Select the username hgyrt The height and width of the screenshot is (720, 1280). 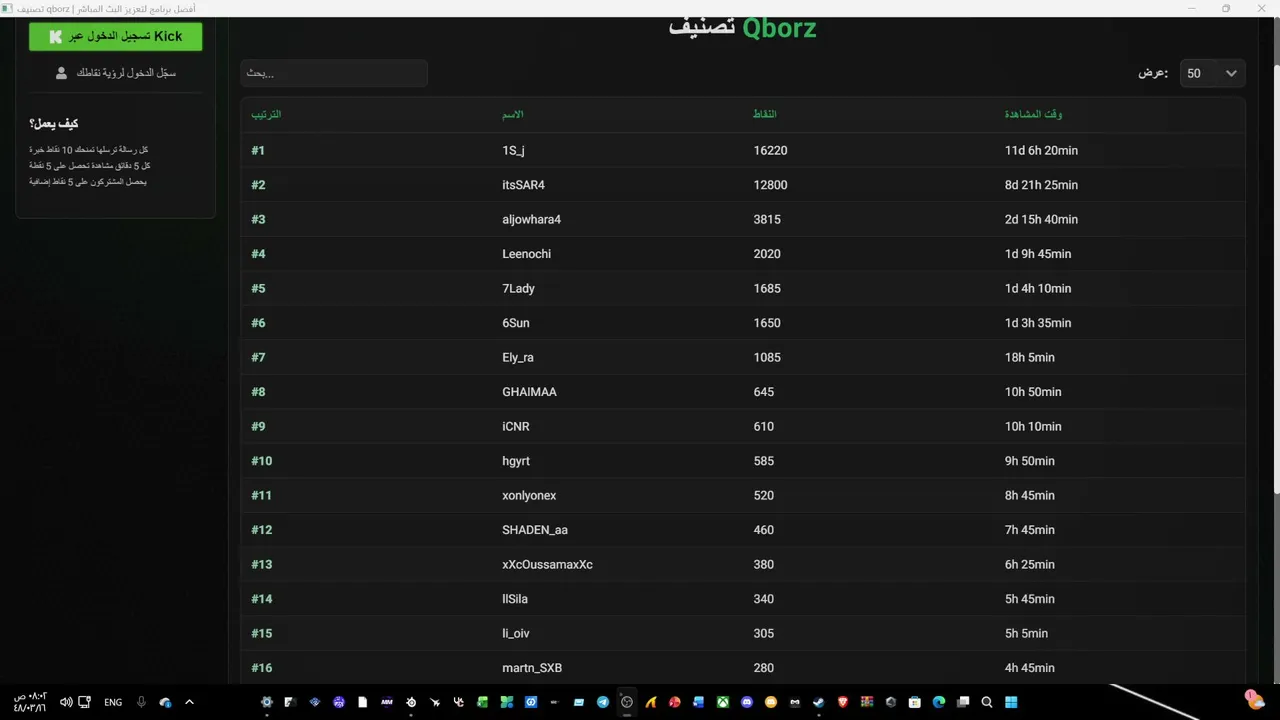coord(516,461)
